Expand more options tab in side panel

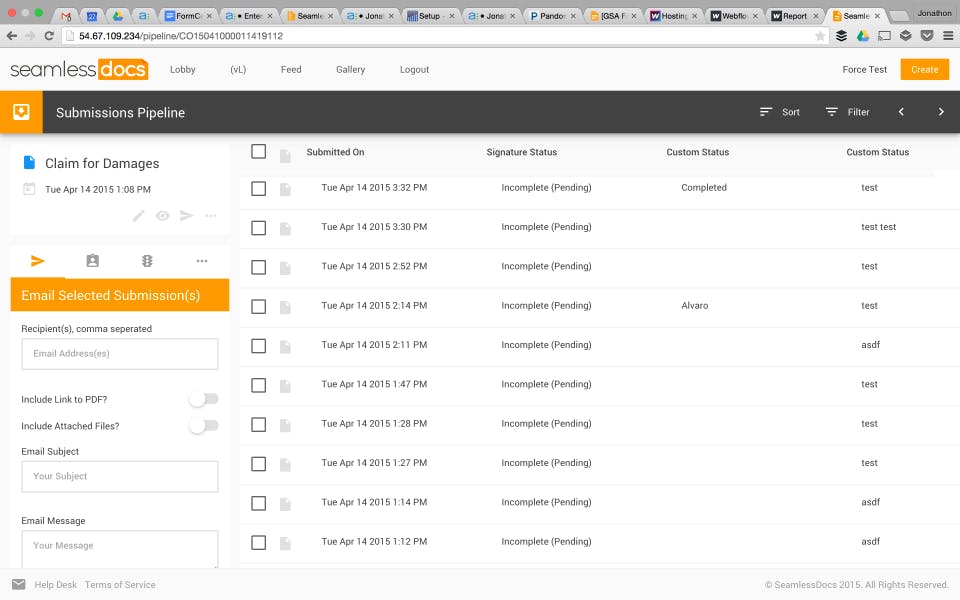(202, 261)
